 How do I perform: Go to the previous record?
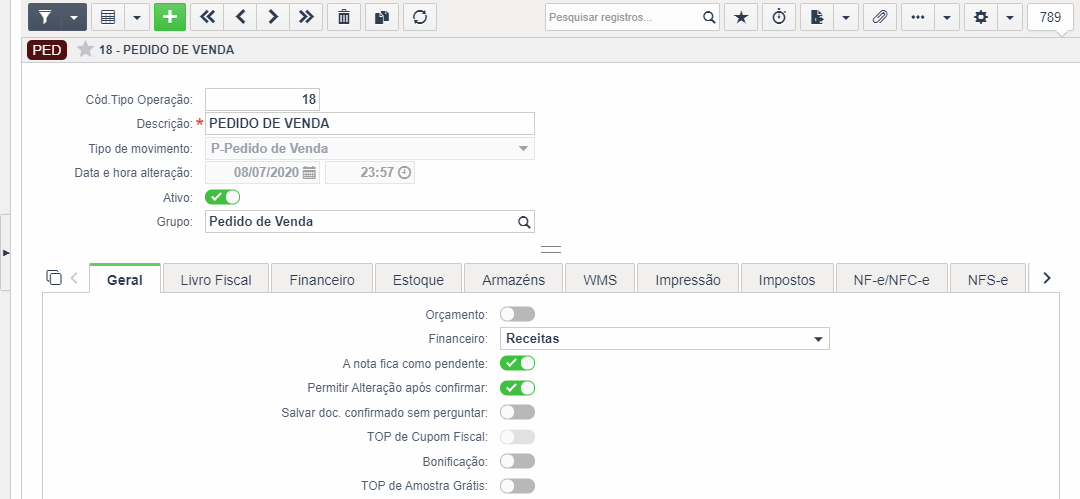click(x=240, y=17)
